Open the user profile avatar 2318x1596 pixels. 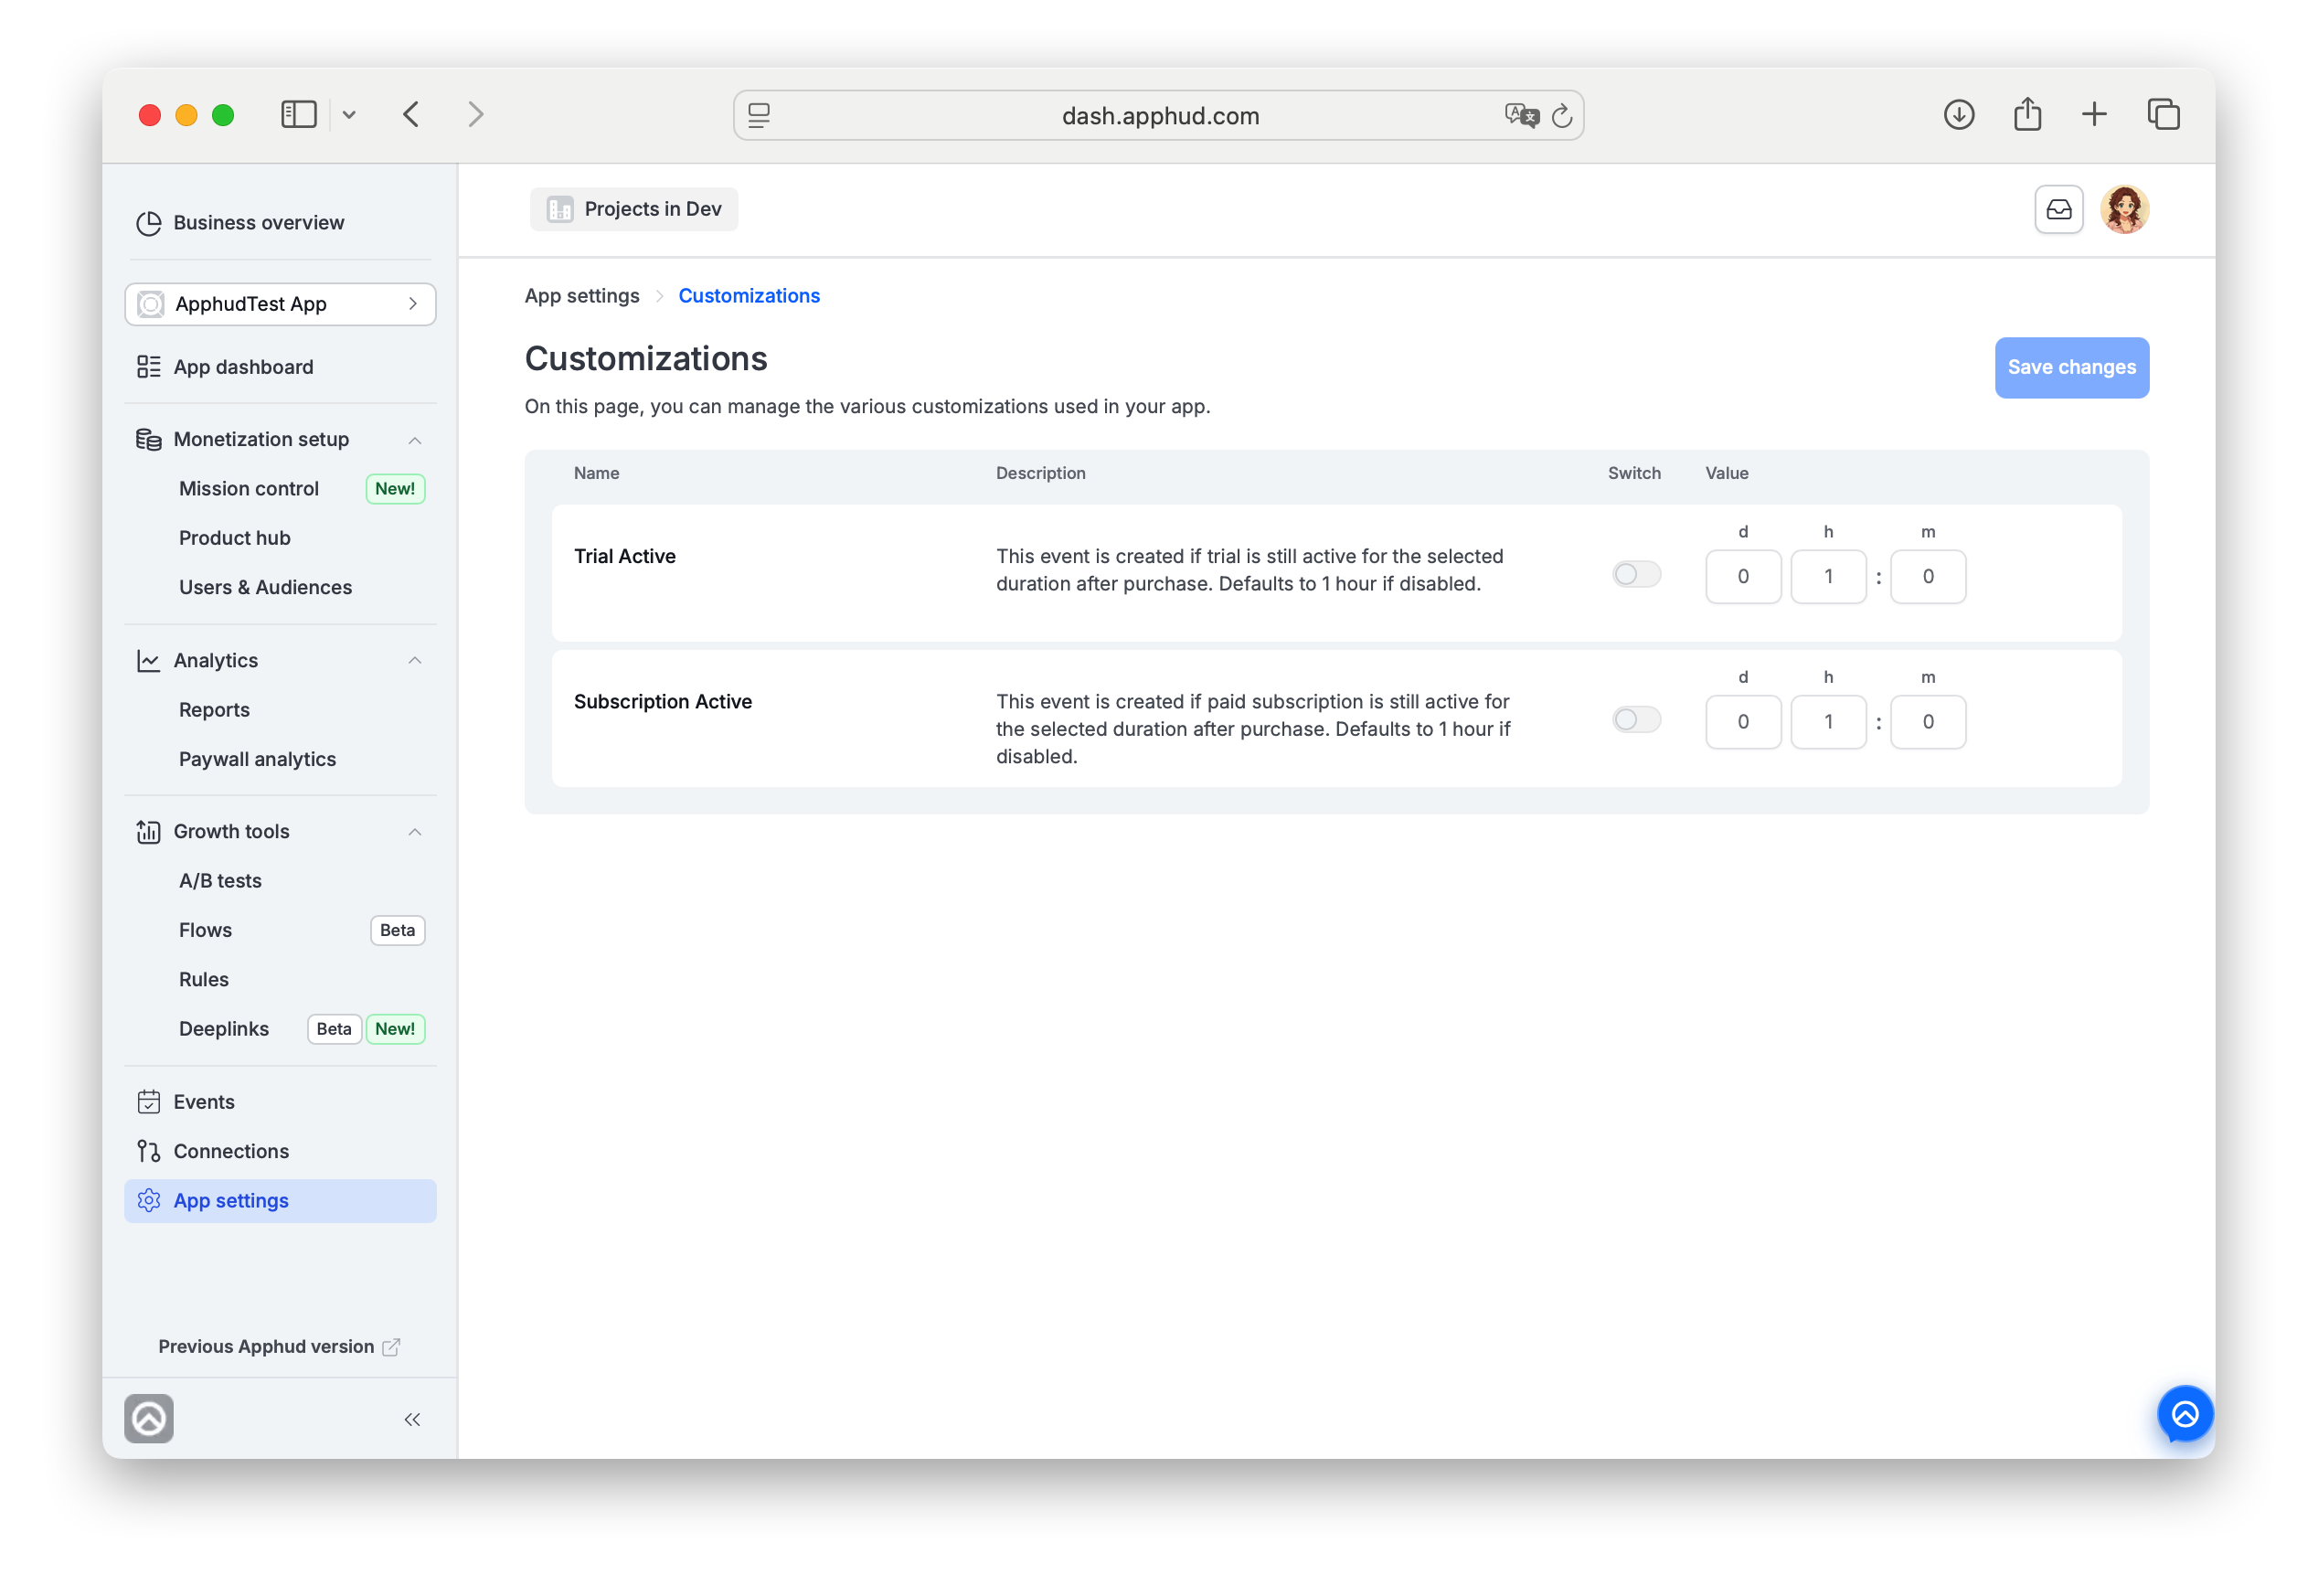click(x=2124, y=209)
